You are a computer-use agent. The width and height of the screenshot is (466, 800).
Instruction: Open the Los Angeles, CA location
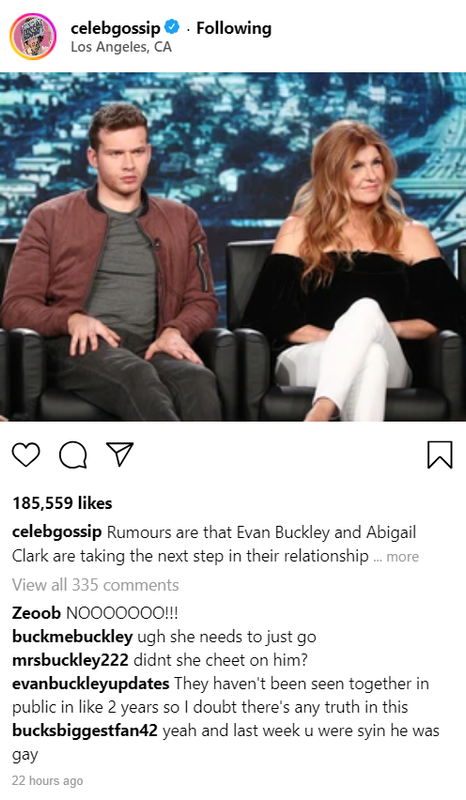click(x=121, y=47)
